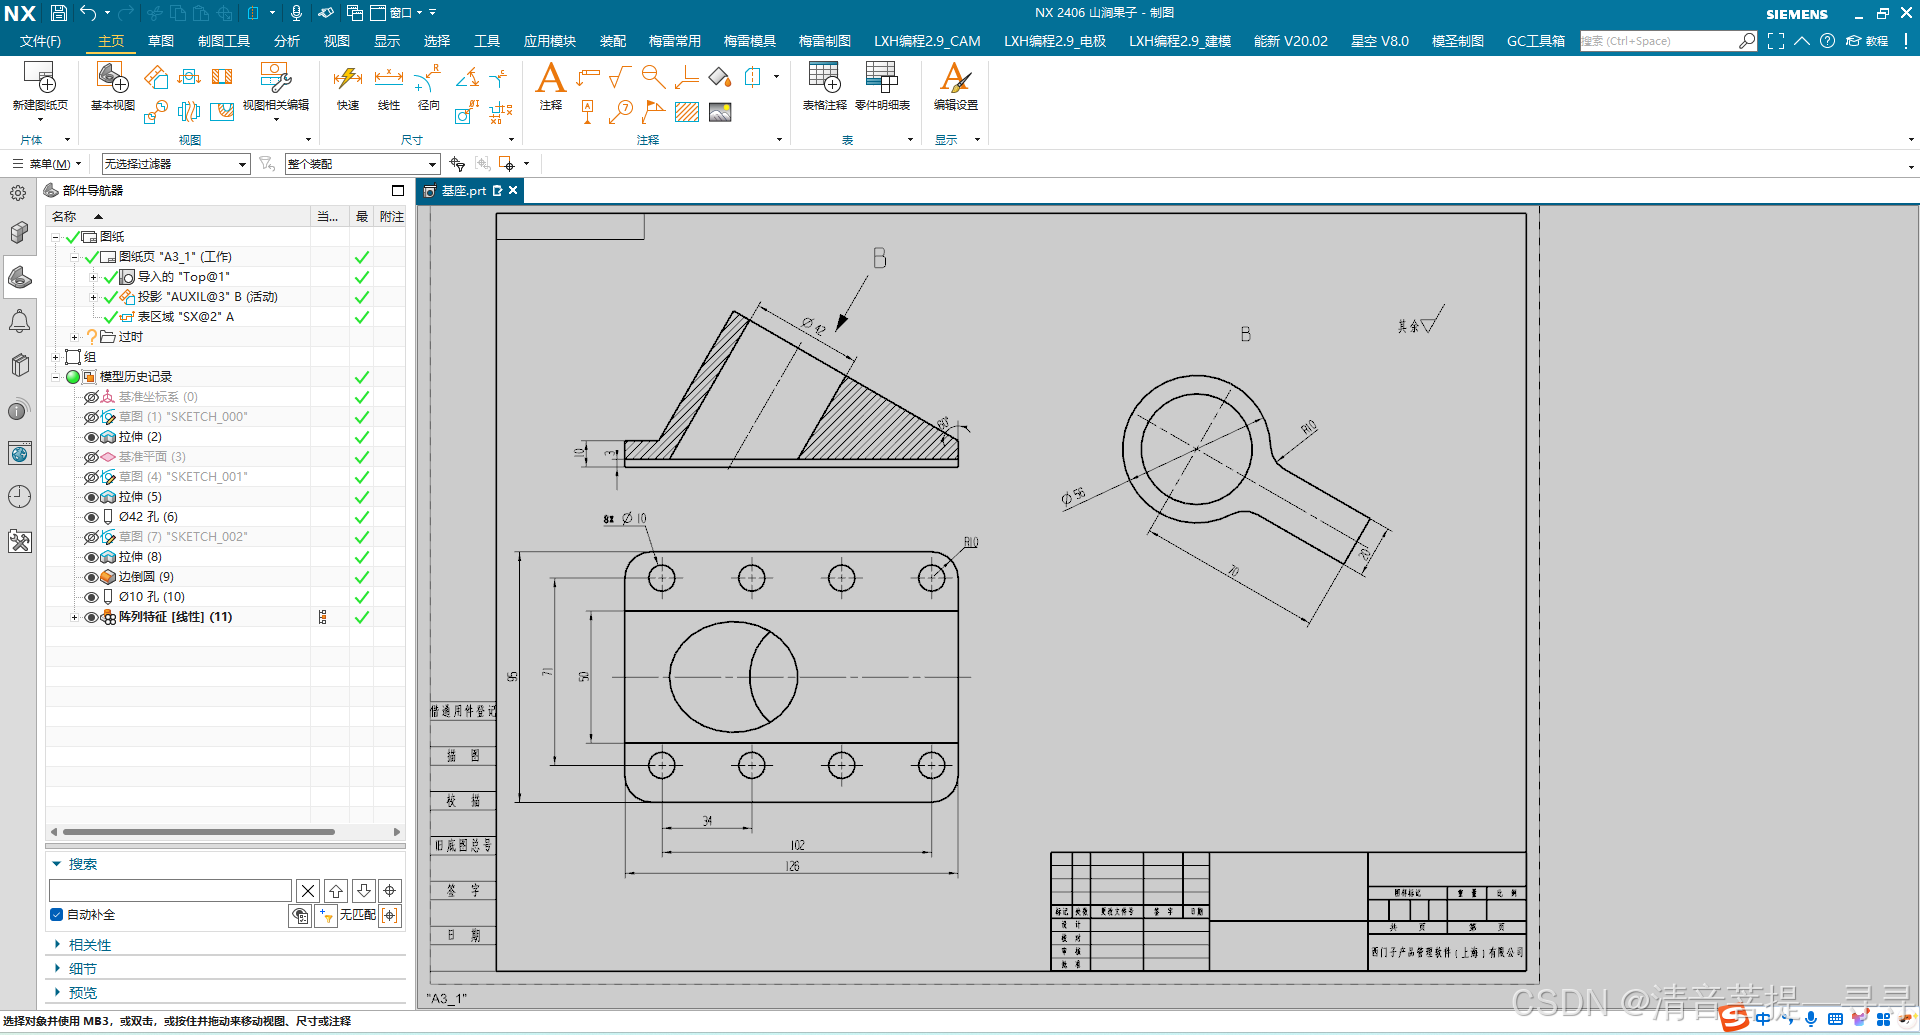
Task: Collapse the 图纸 tree node
Action: [x=56, y=237]
